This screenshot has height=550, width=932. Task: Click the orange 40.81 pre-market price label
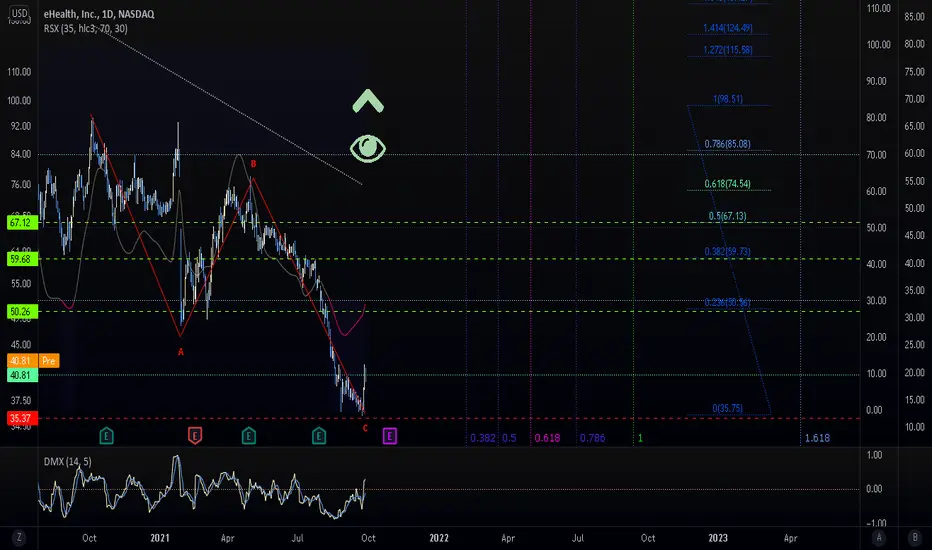pos(21,360)
